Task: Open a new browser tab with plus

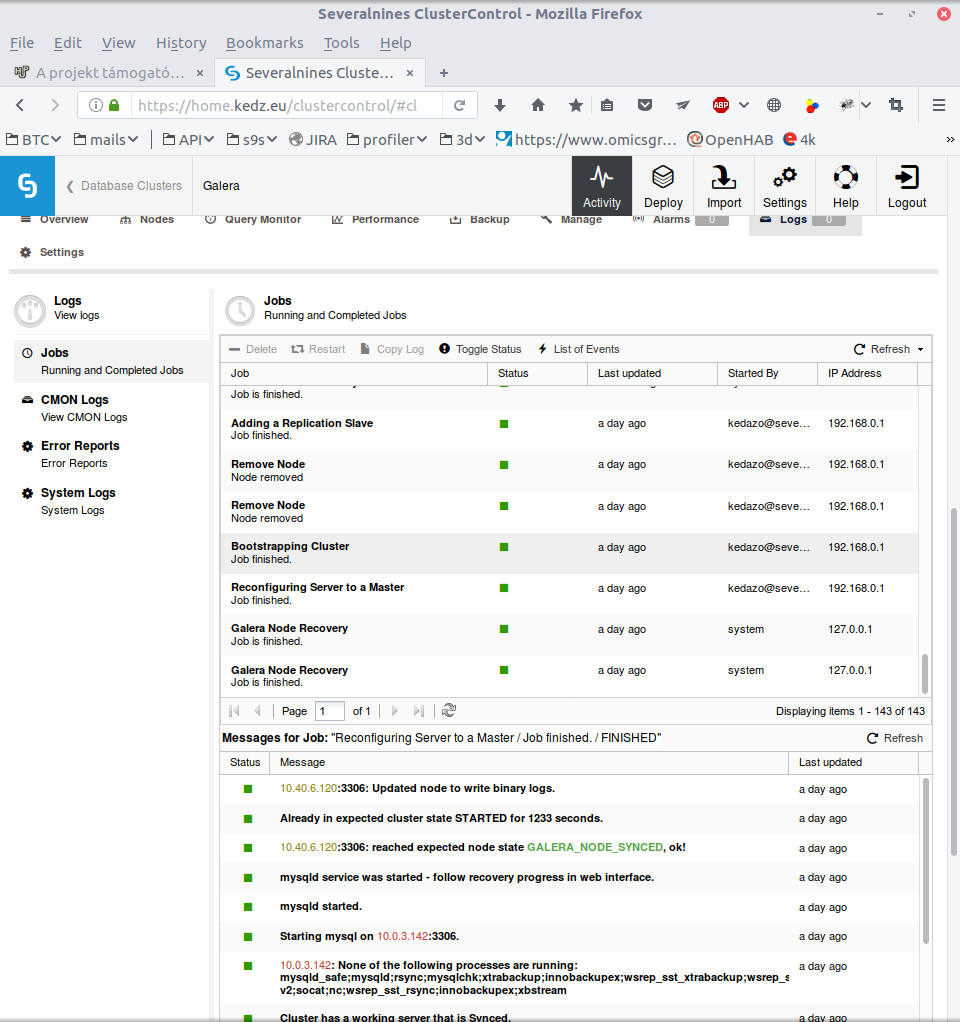Action: point(444,73)
